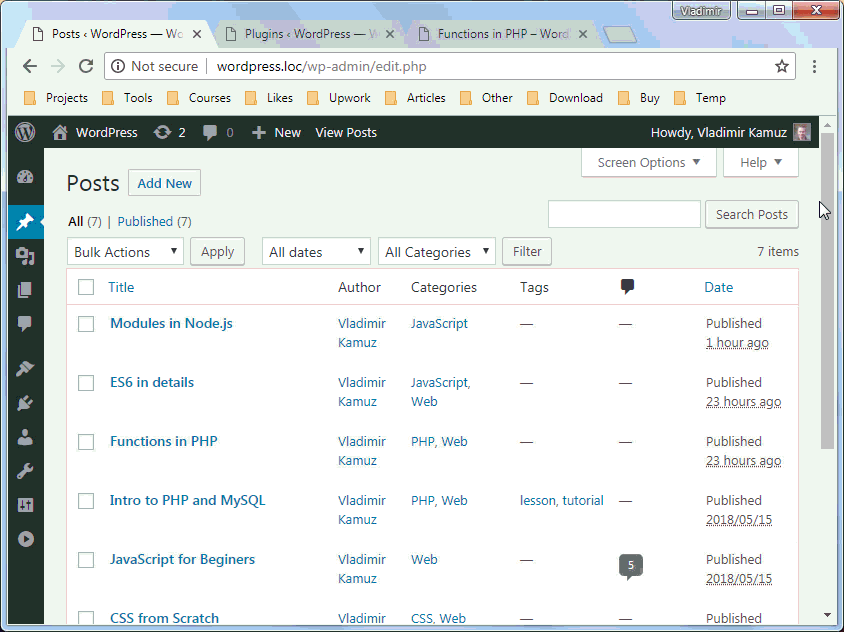This screenshot has width=844, height=632.
Task: Open the Settings sliders sidebar icon
Action: coord(25,505)
